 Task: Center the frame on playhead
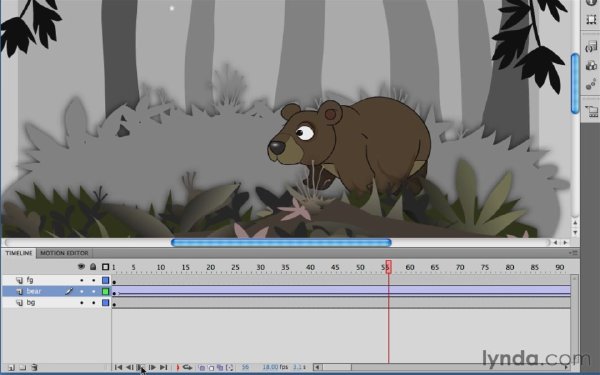click(178, 367)
